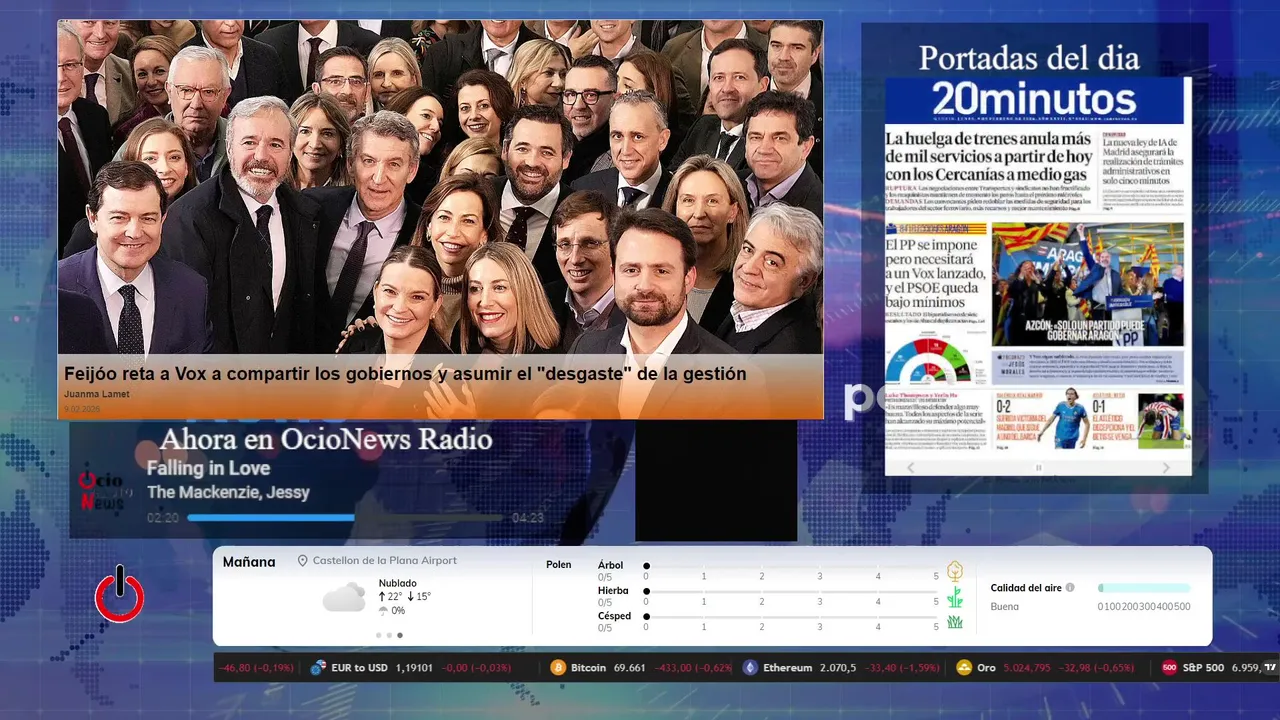Screen dimensions: 1280x720
Task: Open the Ethereum ticker entry
Action: (841, 668)
